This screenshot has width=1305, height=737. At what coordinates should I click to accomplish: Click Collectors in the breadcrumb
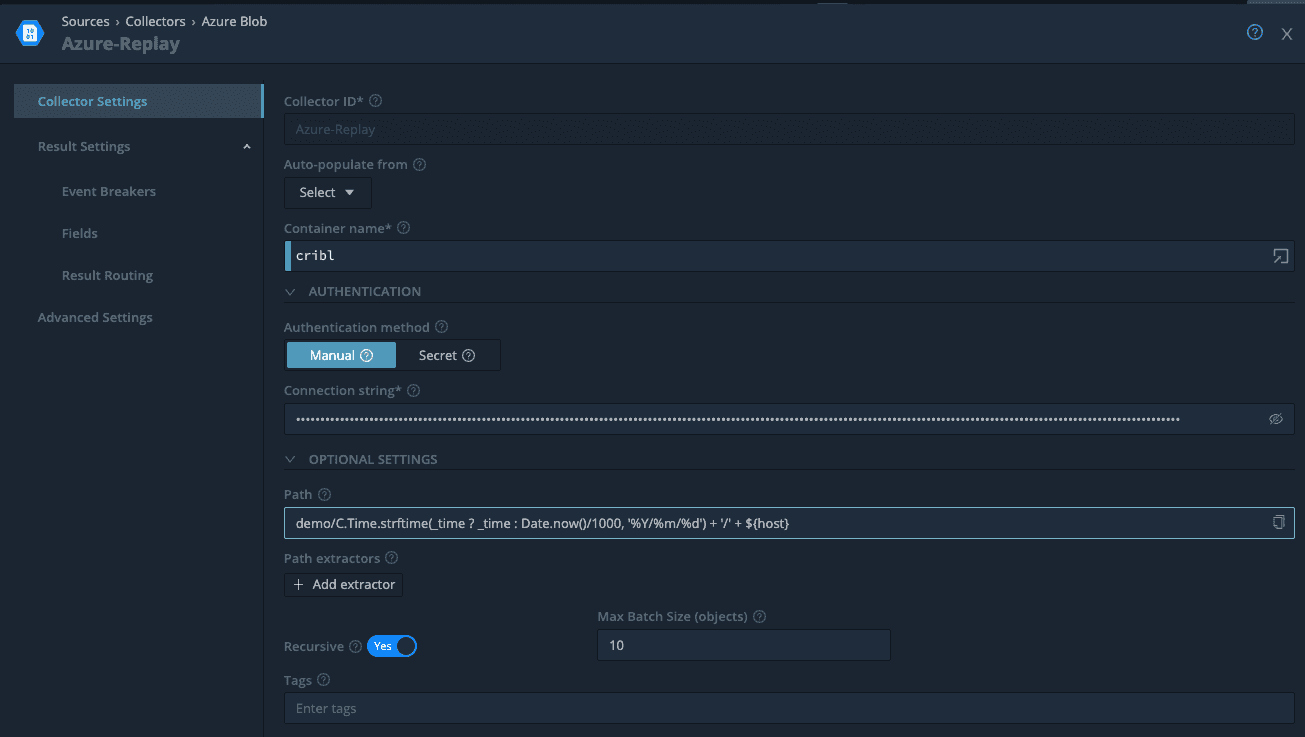point(155,21)
